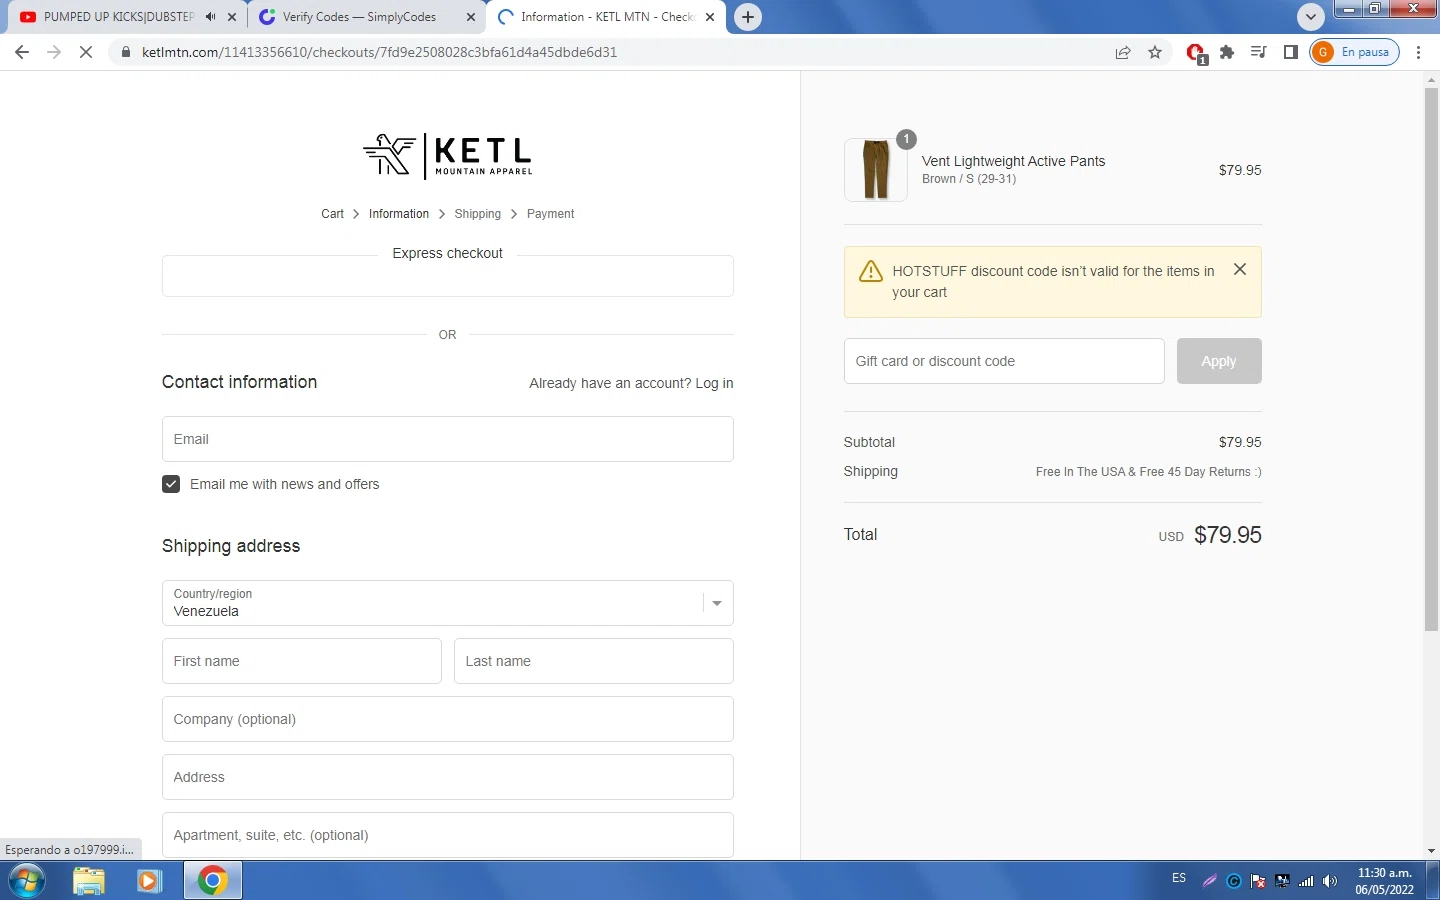Click the Last name field
This screenshot has height=900, width=1440.
click(x=593, y=661)
